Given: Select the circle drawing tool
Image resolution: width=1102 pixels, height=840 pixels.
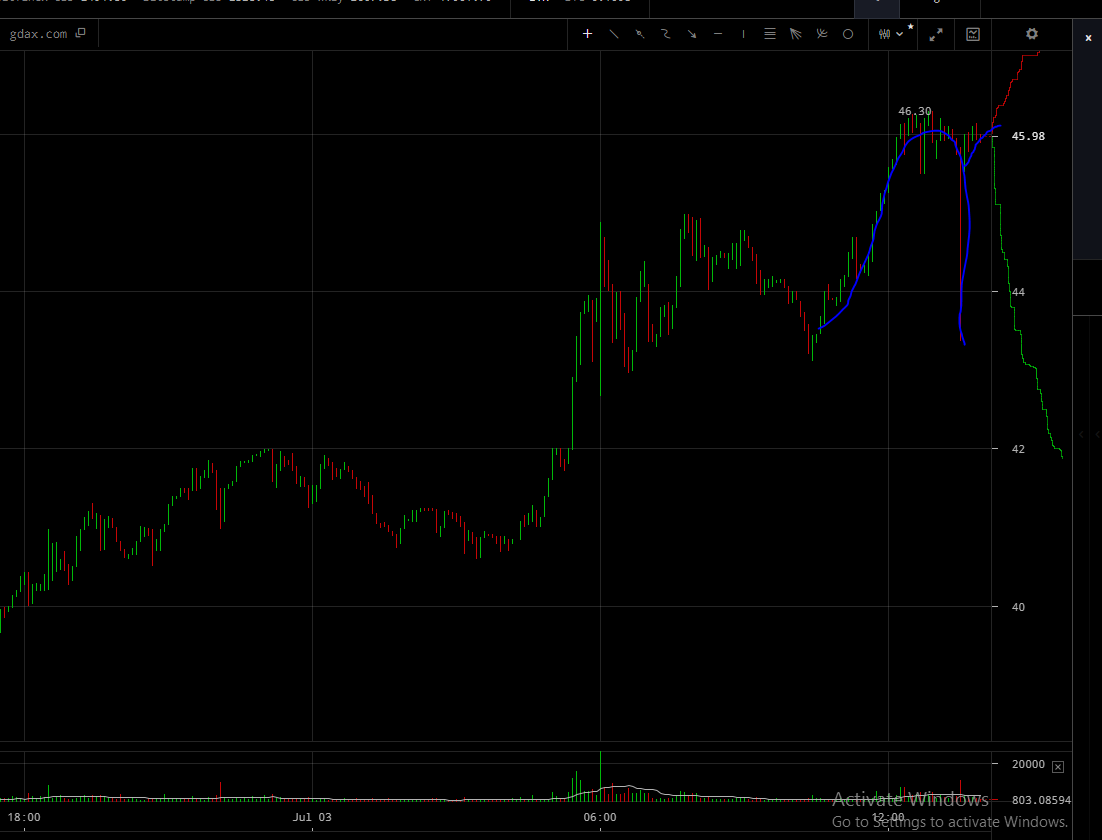Looking at the screenshot, I should click(x=848, y=34).
